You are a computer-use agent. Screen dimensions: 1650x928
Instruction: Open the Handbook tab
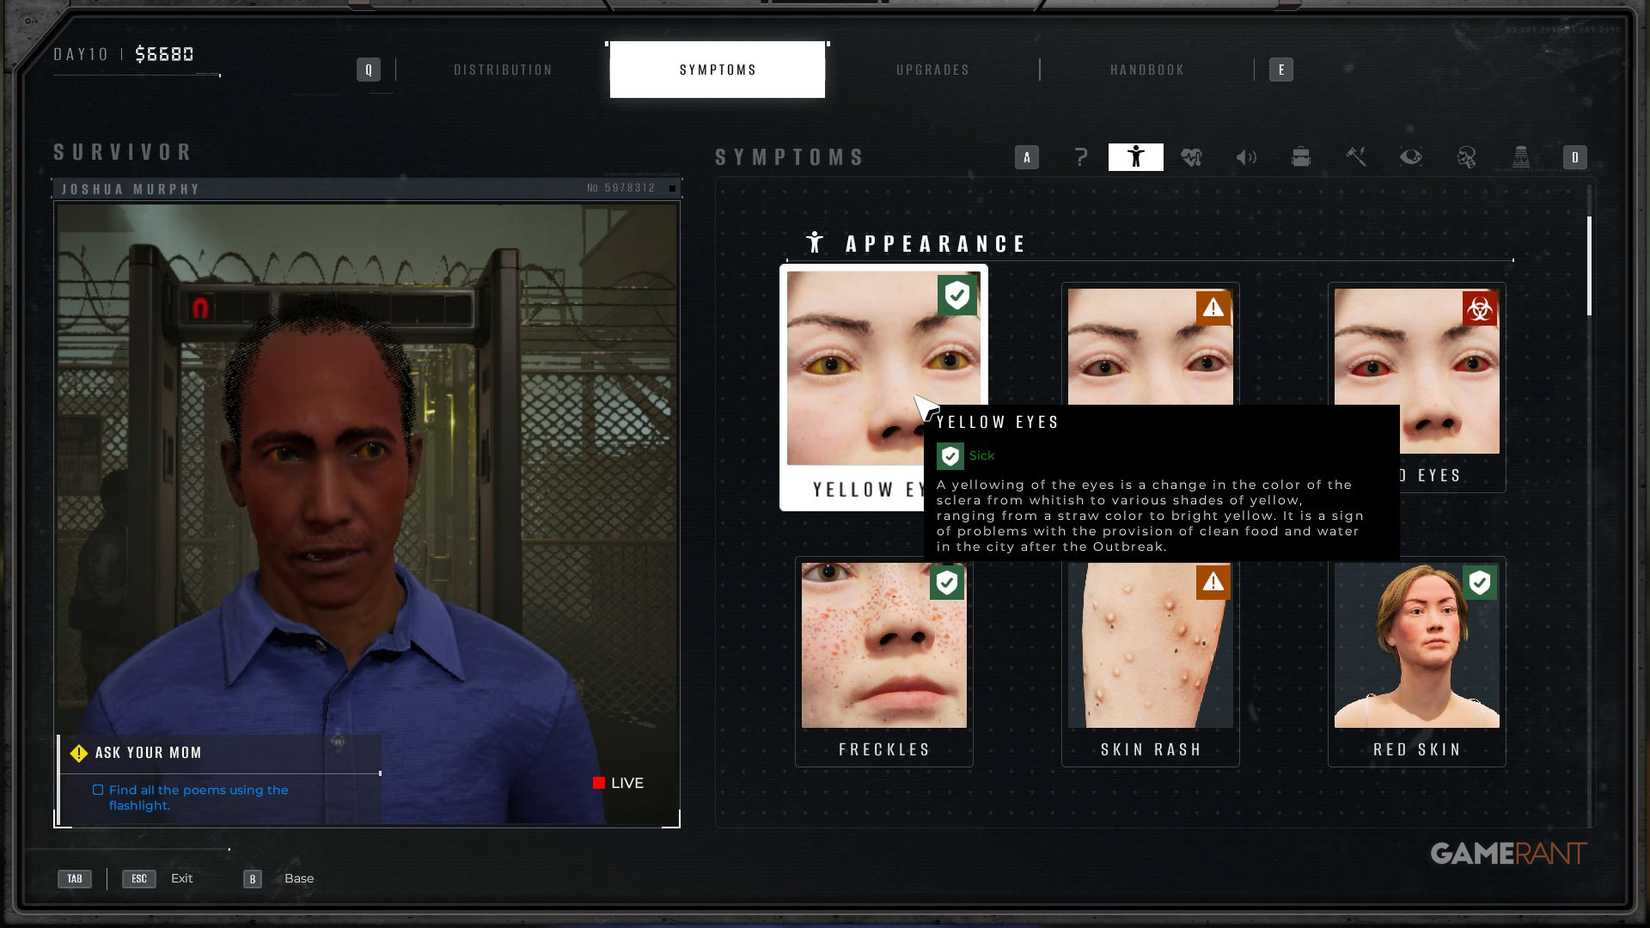tap(1146, 69)
